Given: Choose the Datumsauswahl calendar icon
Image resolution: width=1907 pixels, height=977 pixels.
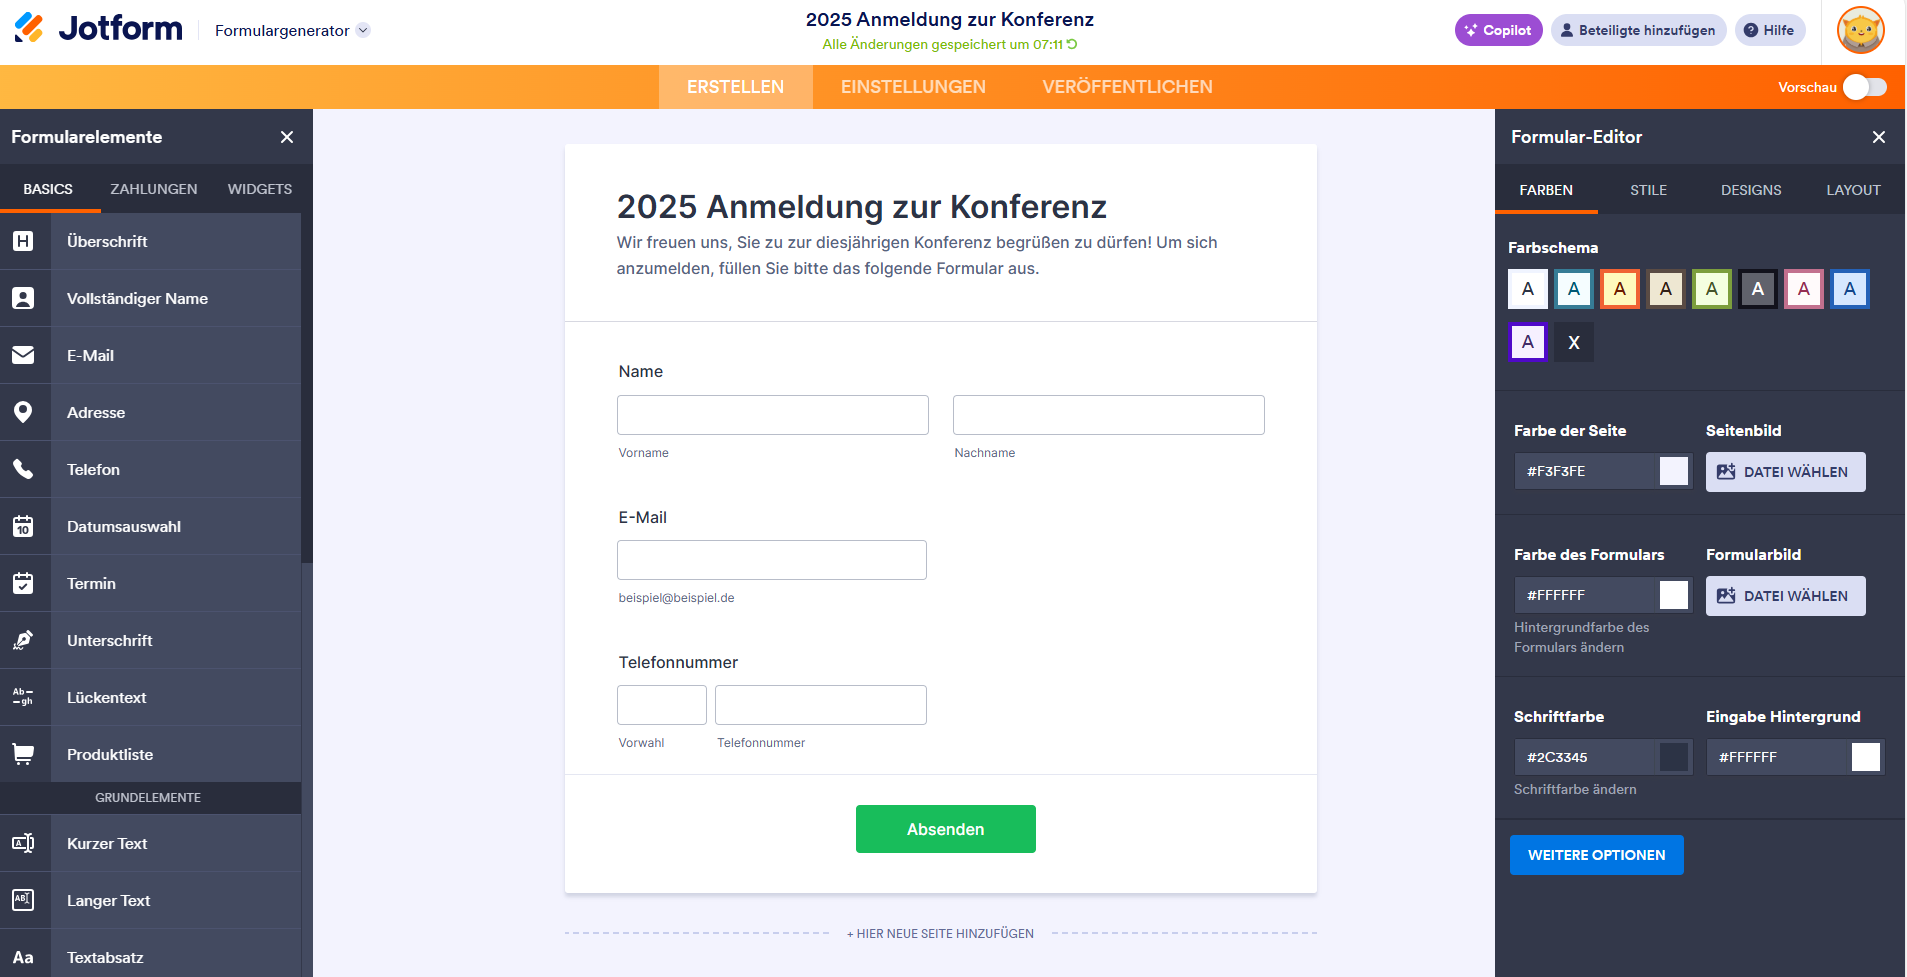Looking at the screenshot, I should coord(23,526).
